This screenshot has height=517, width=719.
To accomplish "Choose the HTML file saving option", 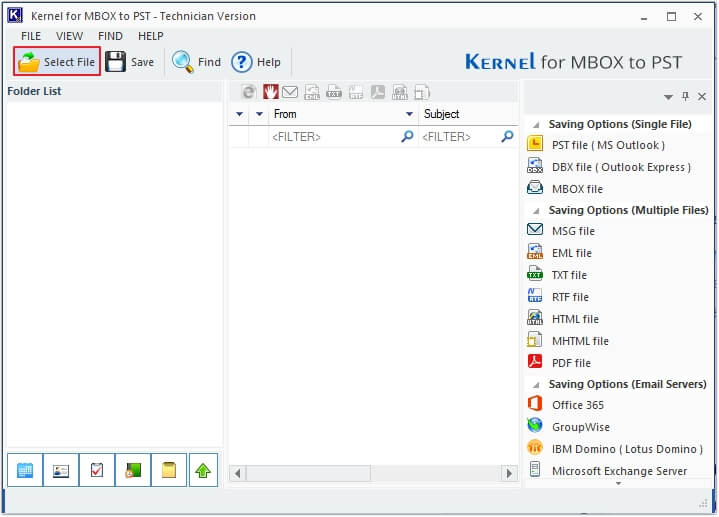I will point(575,319).
